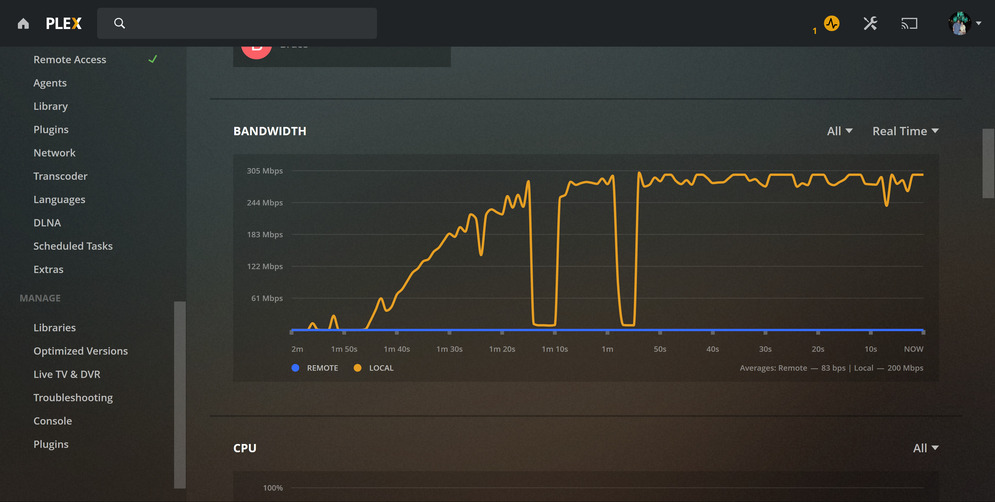Click the main page scrollbar thumb

[x=988, y=163]
